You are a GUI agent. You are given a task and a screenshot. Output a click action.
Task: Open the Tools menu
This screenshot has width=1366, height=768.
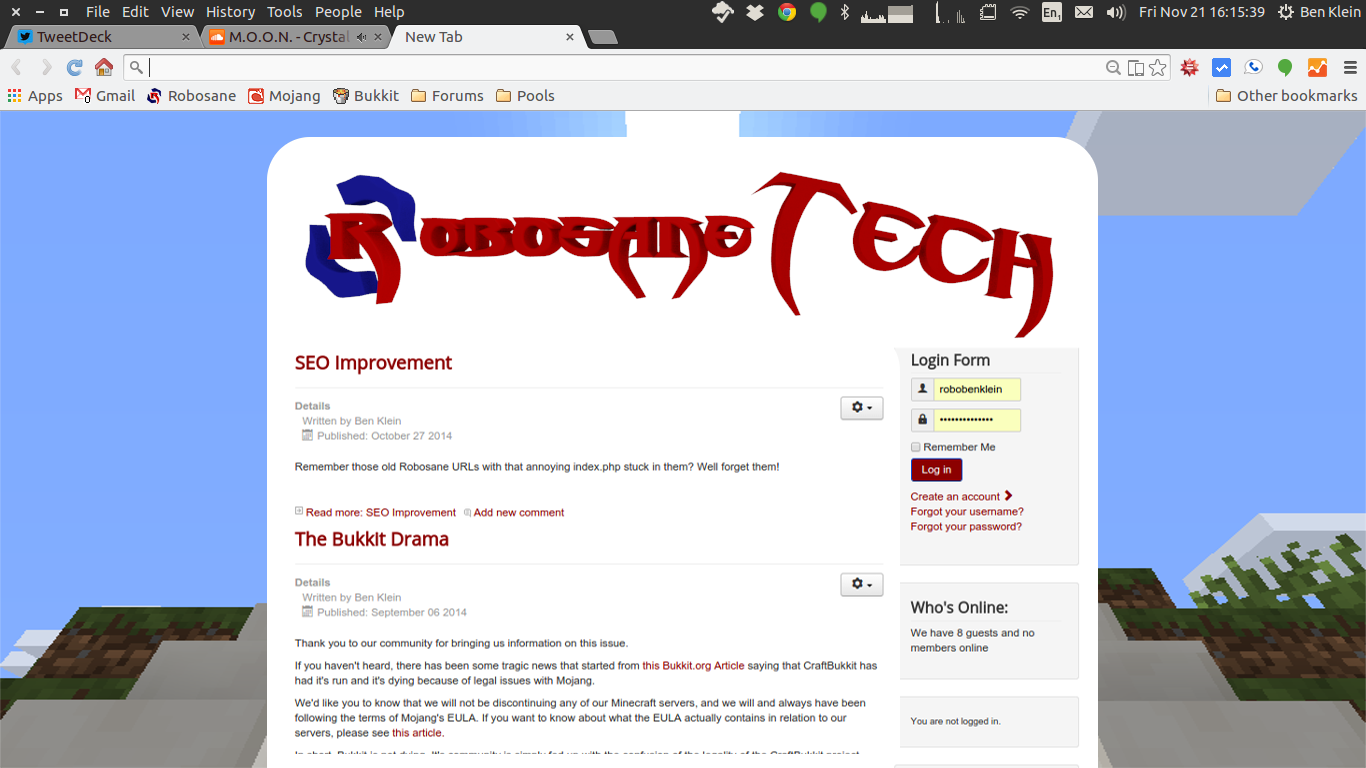tap(284, 12)
